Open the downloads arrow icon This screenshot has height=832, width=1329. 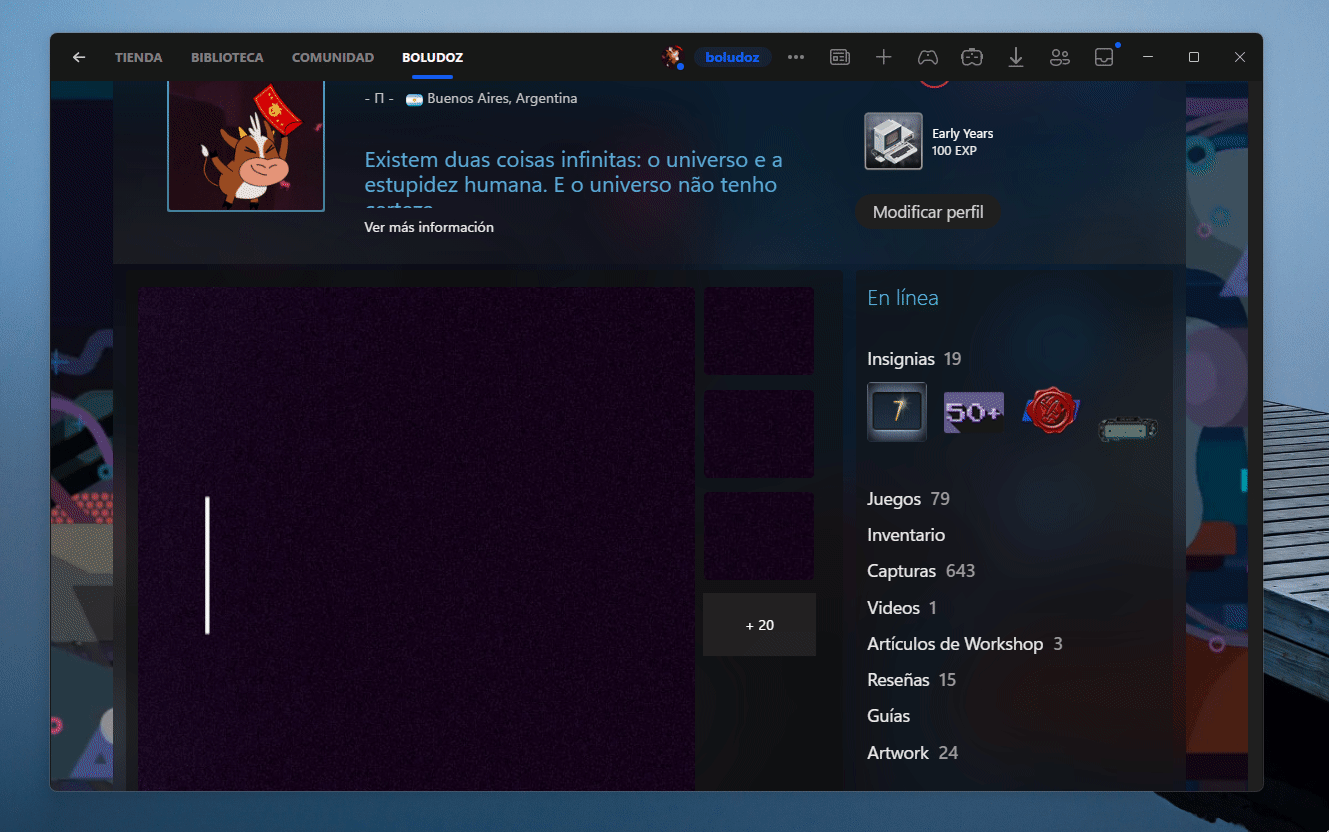pos(1016,57)
